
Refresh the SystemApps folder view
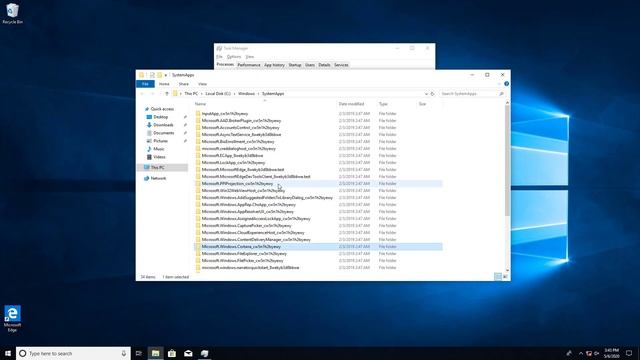[x=433, y=93]
